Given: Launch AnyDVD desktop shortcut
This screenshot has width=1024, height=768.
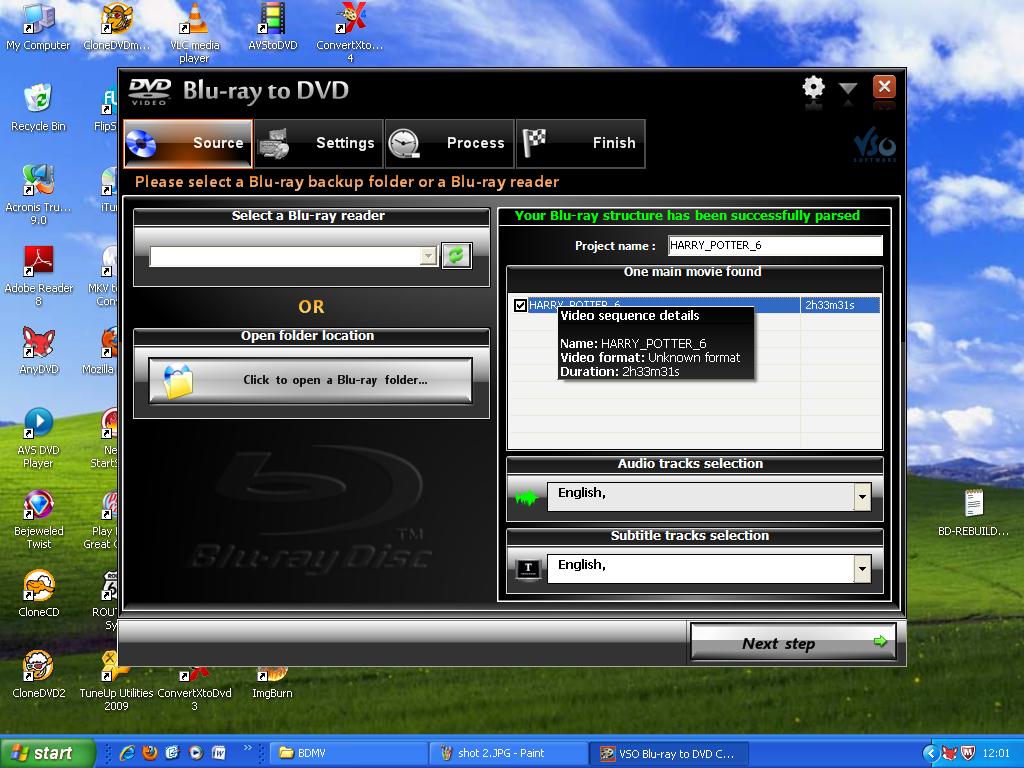Looking at the screenshot, I should pos(39,351).
